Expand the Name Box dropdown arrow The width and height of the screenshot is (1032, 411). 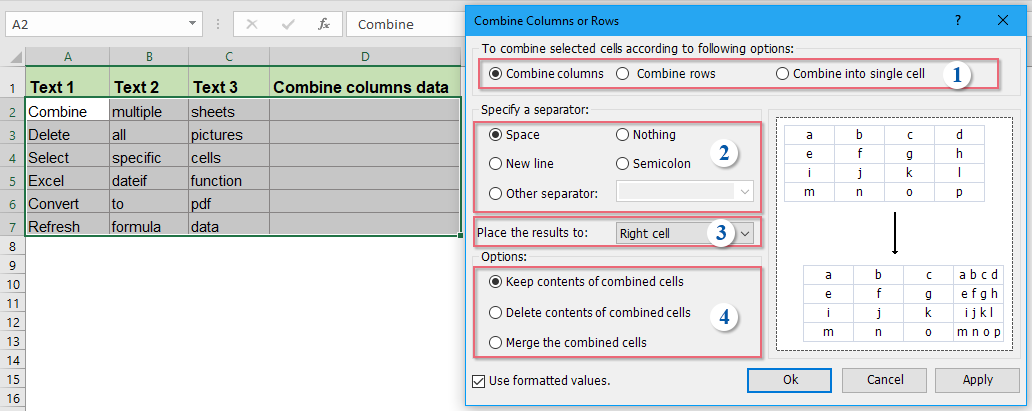[x=193, y=24]
